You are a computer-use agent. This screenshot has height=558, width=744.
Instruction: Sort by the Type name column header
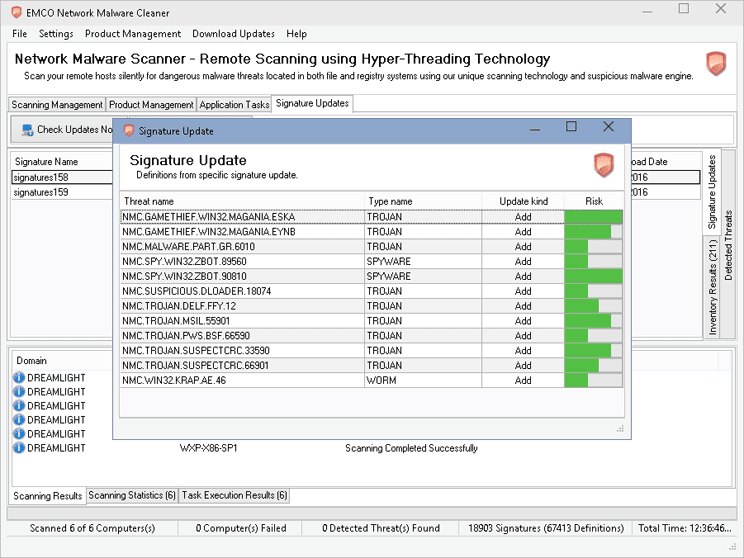(423, 201)
